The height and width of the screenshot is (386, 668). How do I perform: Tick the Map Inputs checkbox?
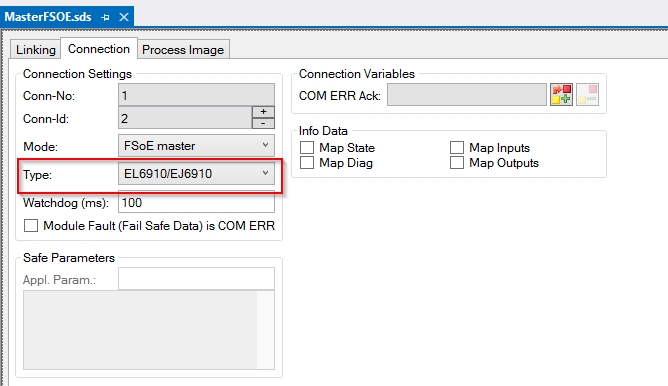click(x=457, y=147)
